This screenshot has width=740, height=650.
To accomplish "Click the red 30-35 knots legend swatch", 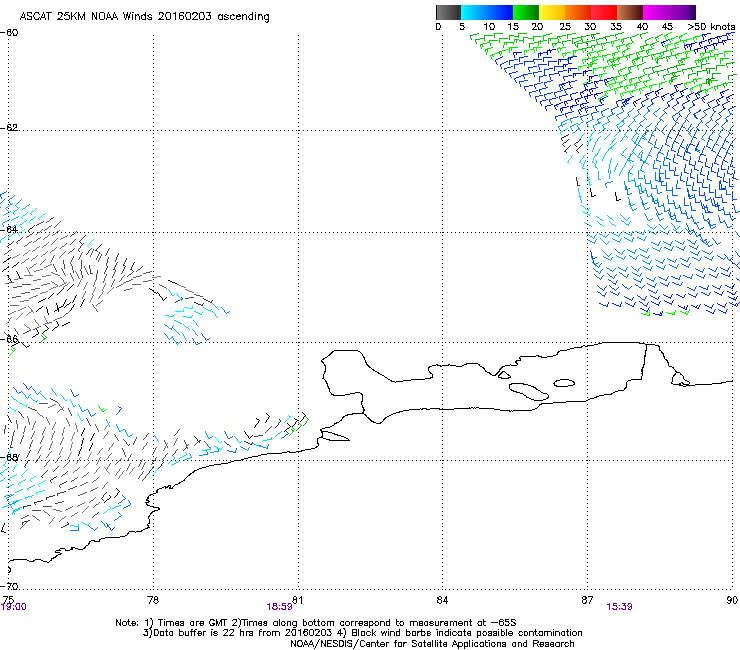I will coord(604,12).
